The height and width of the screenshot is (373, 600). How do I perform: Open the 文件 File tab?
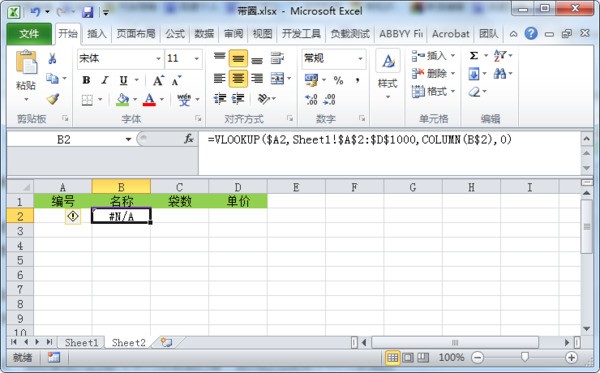pyautogui.click(x=29, y=34)
